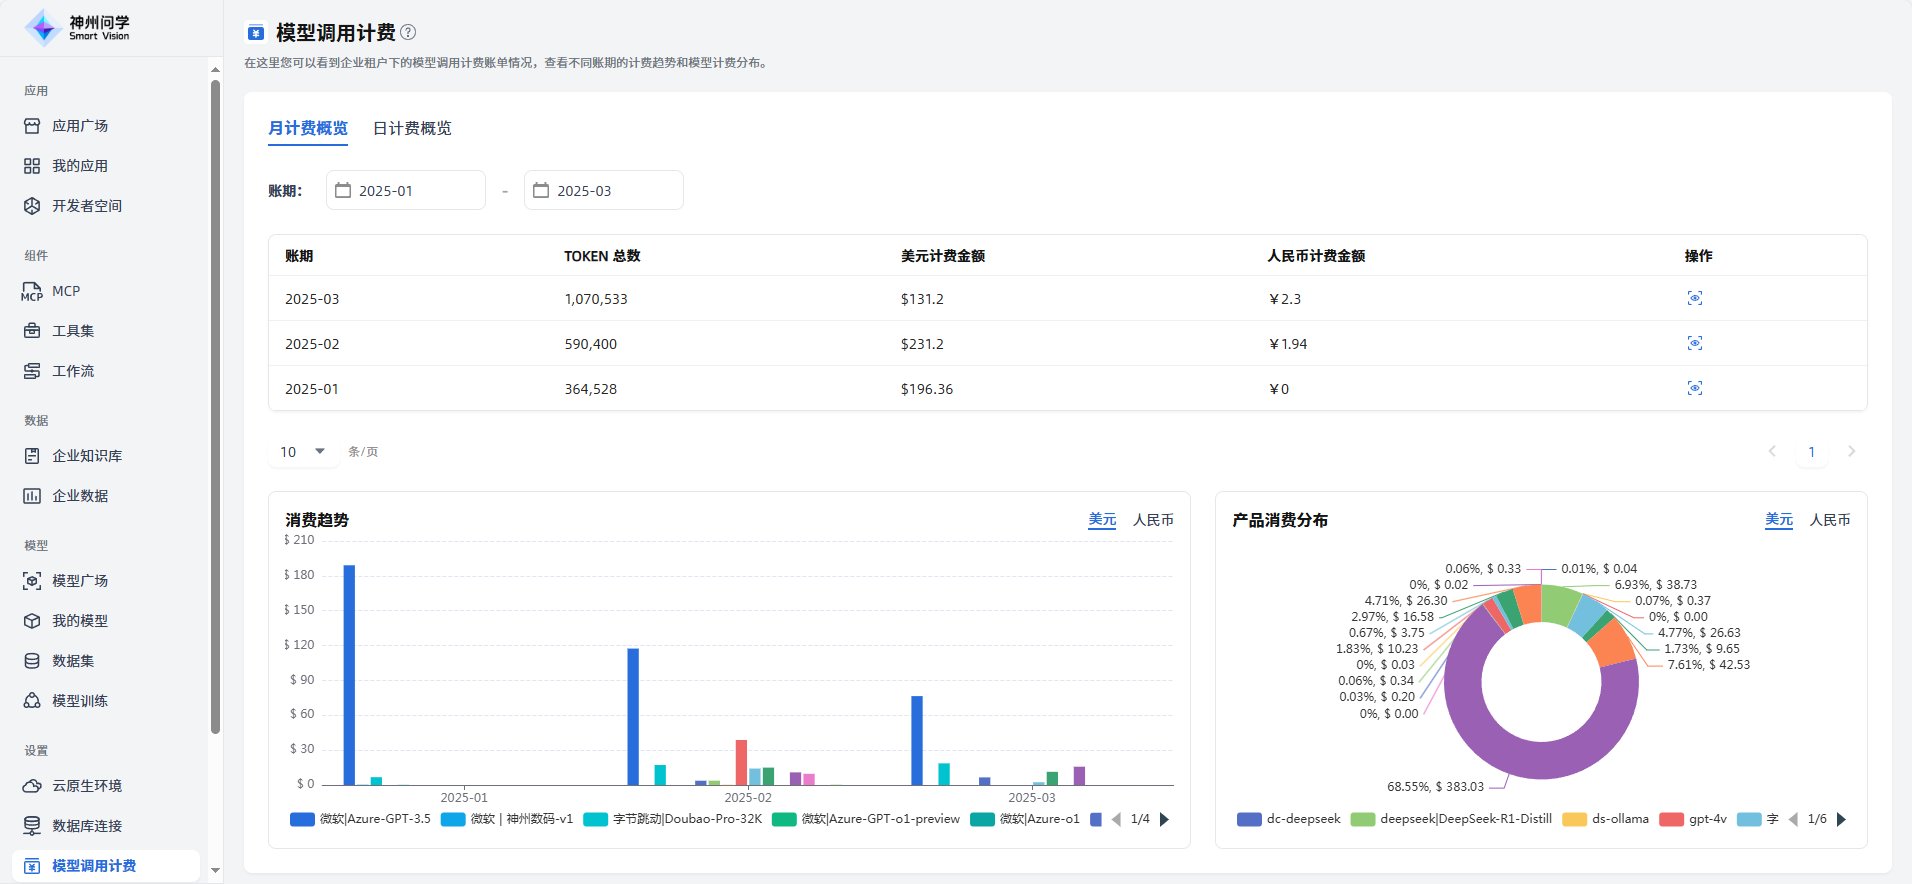Open the MCP component page
This screenshot has width=1912, height=884.
[x=66, y=291]
